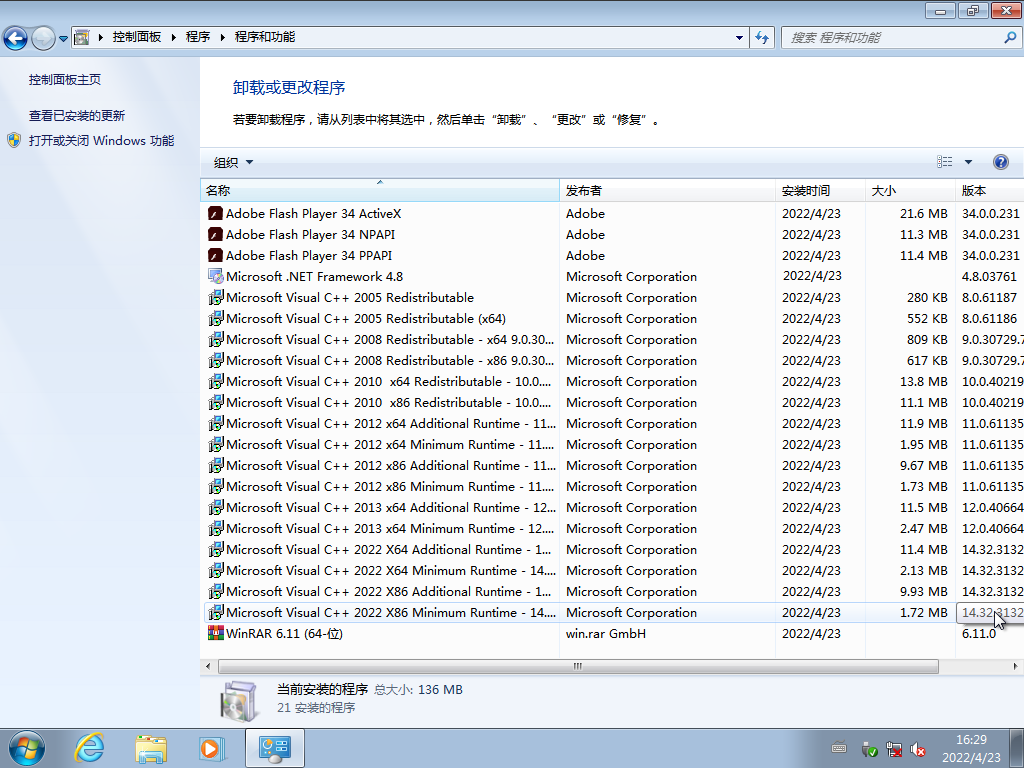Click the 4.8.03761 version cell

point(989,276)
